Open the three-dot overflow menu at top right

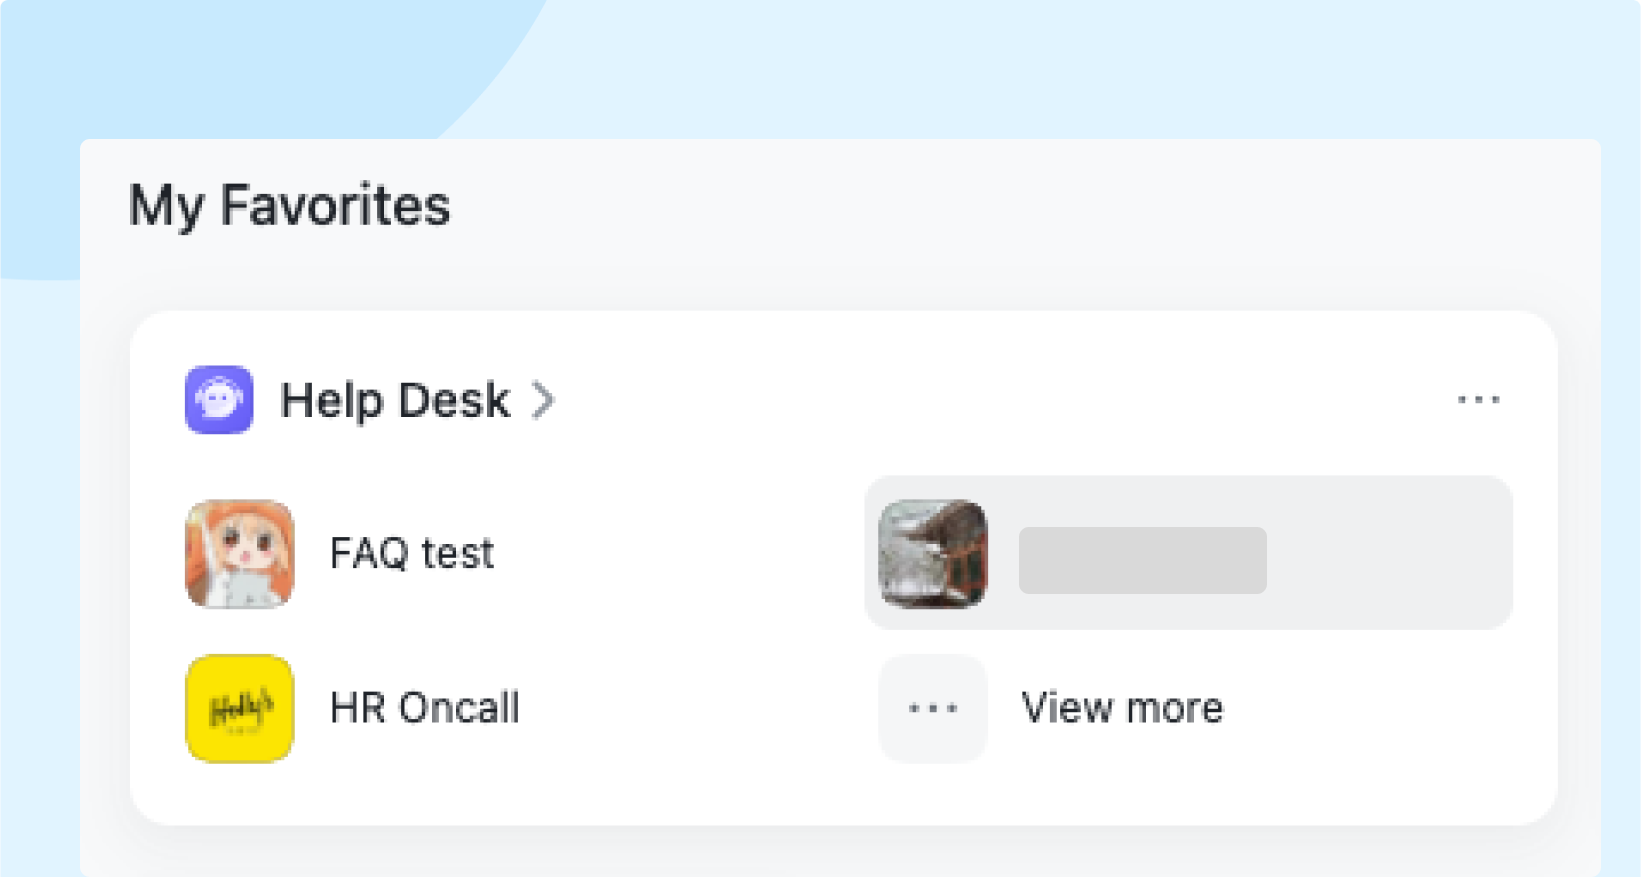pyautogui.click(x=1479, y=399)
